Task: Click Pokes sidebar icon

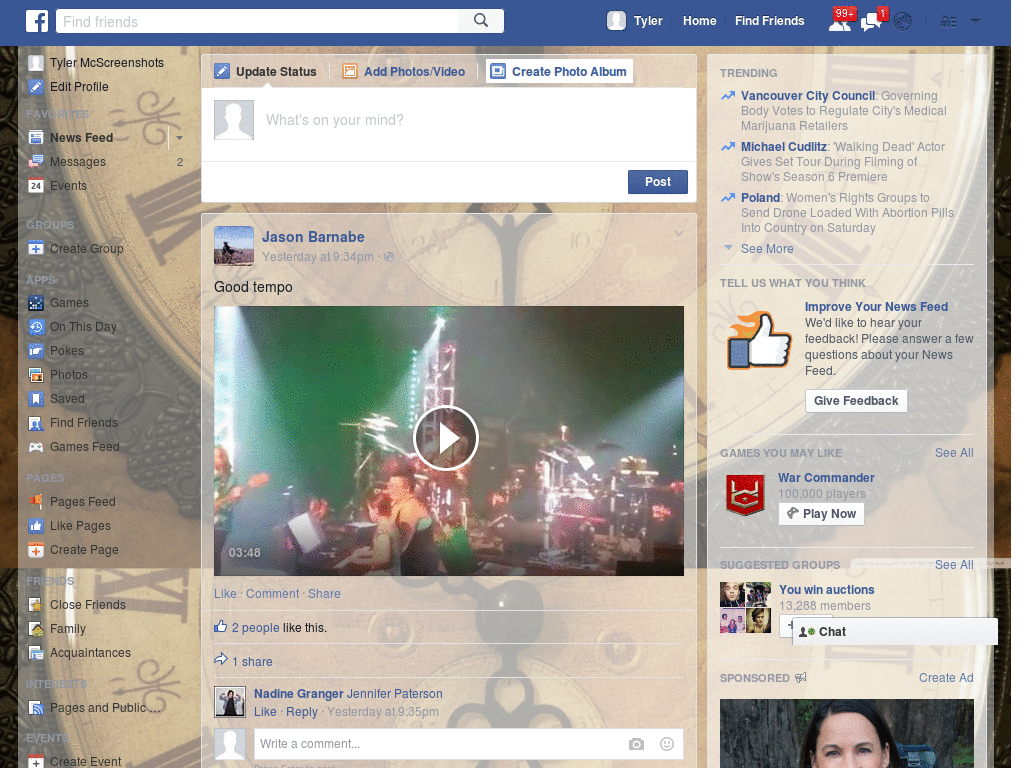Action: (36, 351)
